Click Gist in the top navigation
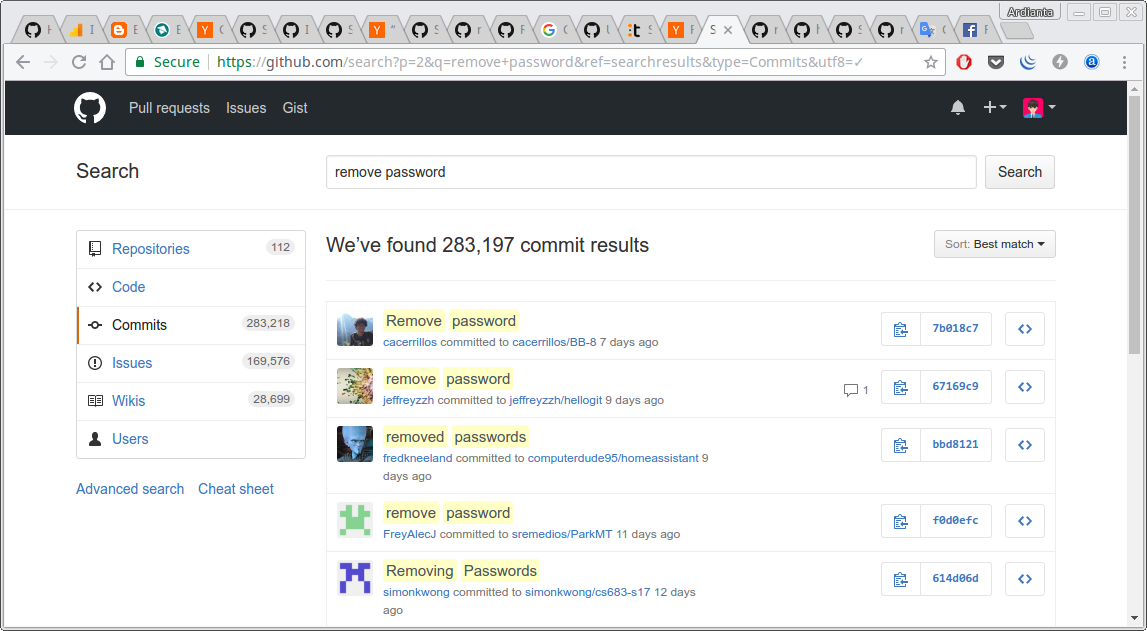Viewport: 1147px width, 631px height. coord(295,108)
